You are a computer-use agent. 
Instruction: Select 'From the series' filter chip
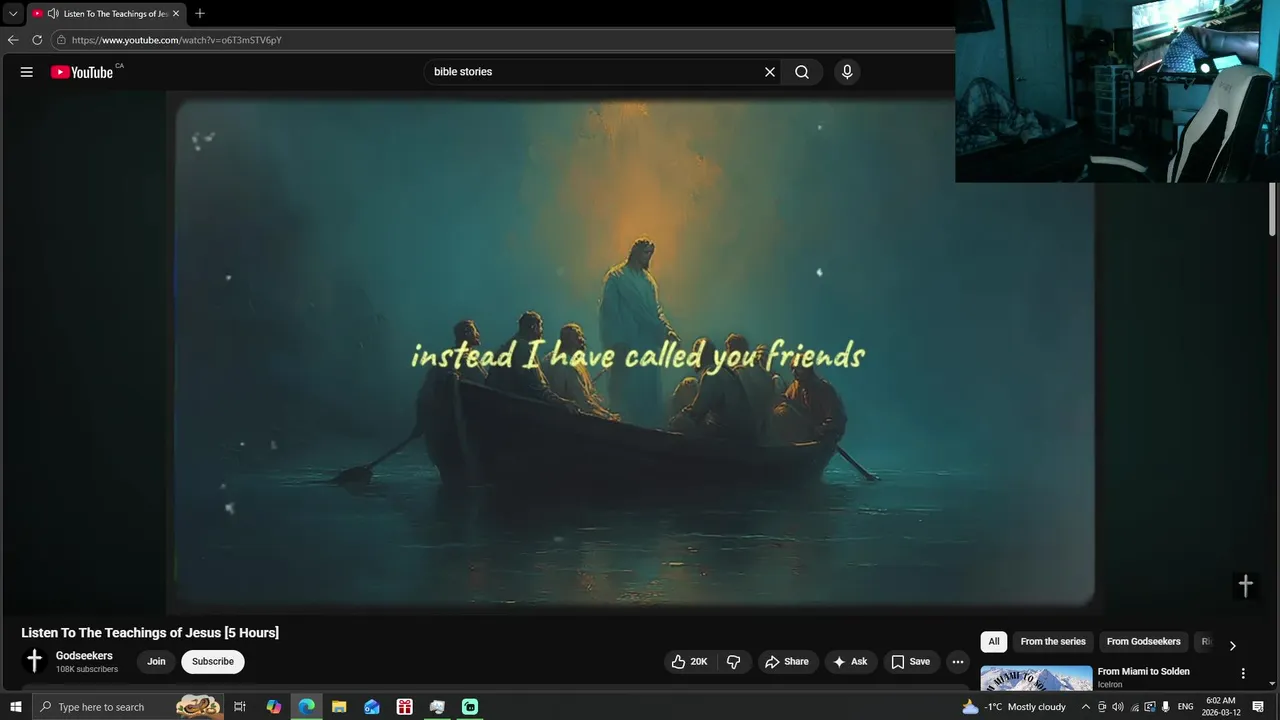coord(1053,642)
